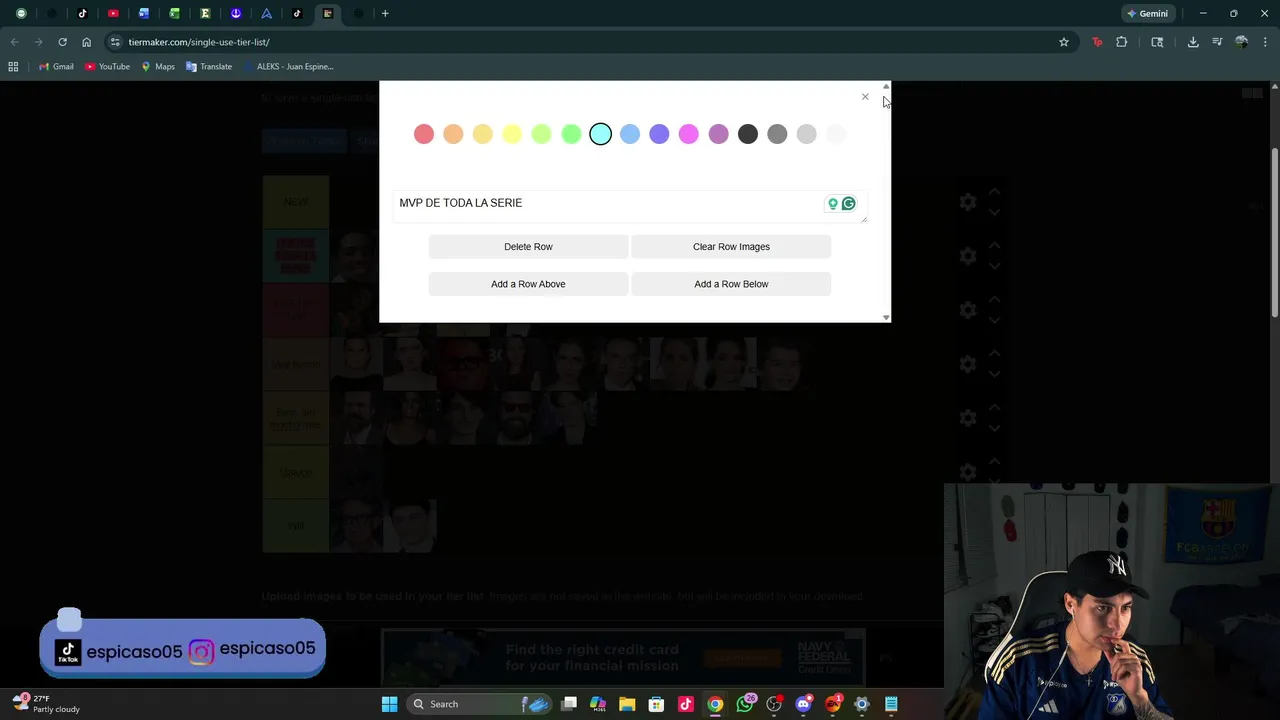Click the taskbar Search box
1280x720 pixels.
point(480,704)
